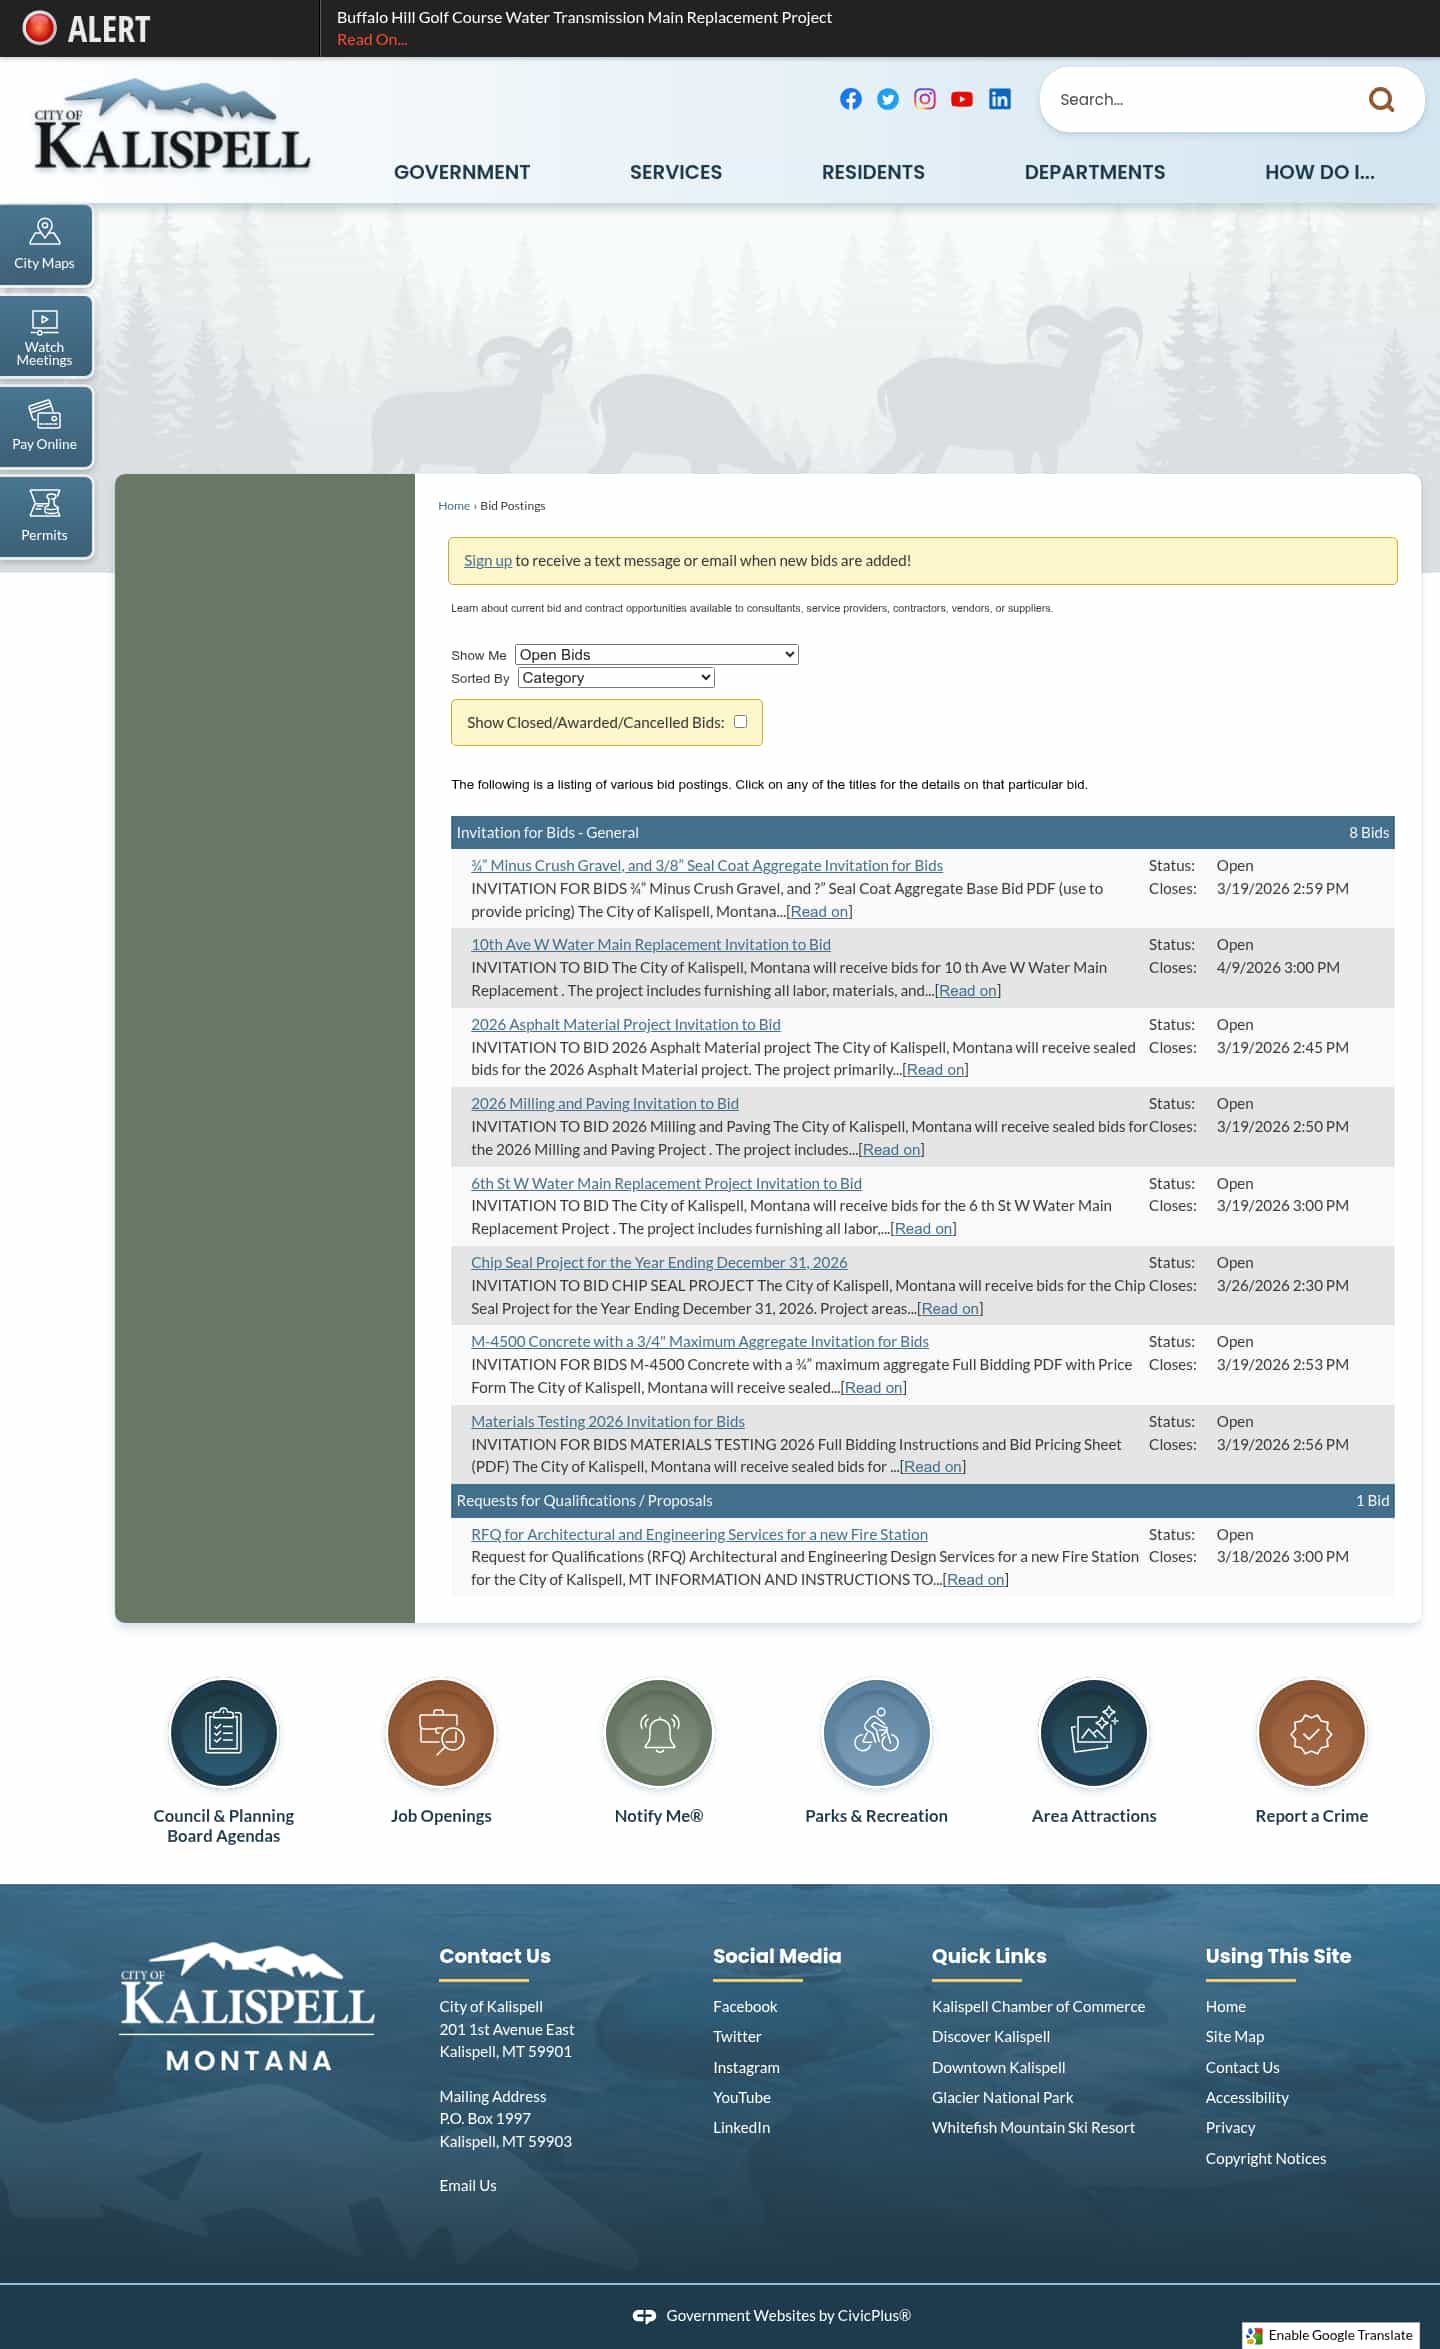
Task: Open the Residents menu
Action: point(873,172)
